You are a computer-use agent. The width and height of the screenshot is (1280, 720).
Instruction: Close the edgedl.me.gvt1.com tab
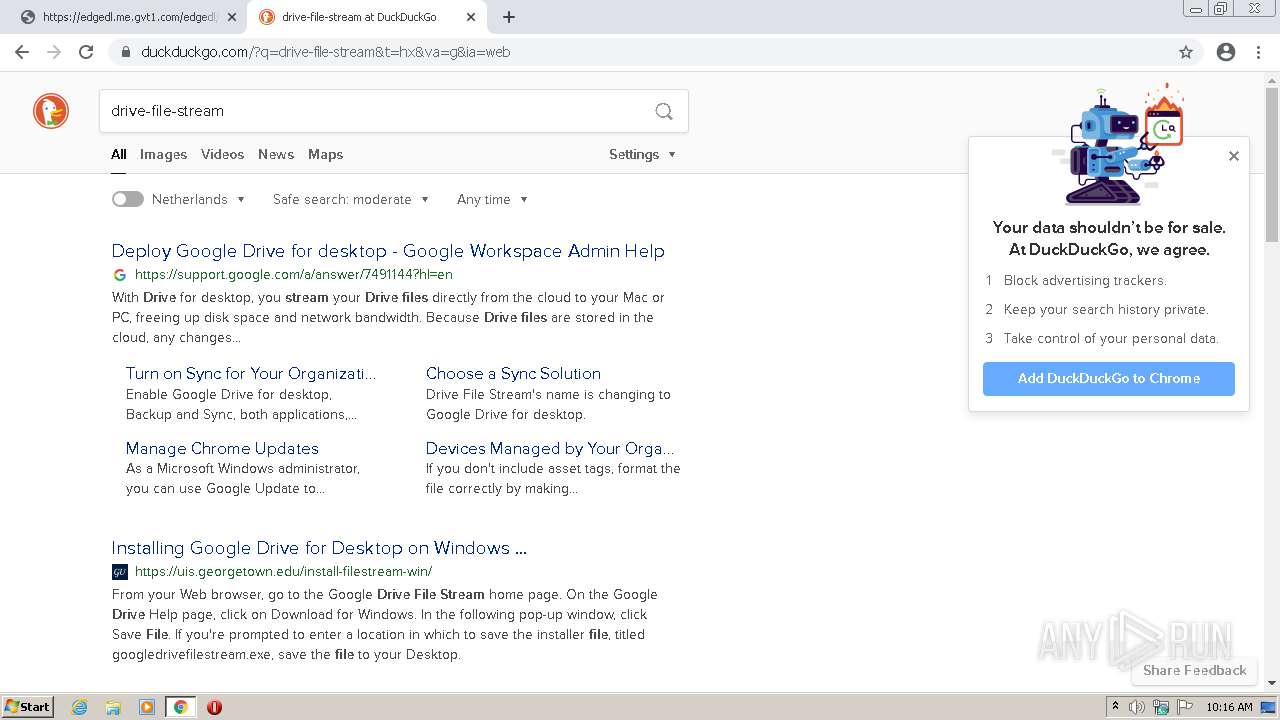tap(232, 17)
